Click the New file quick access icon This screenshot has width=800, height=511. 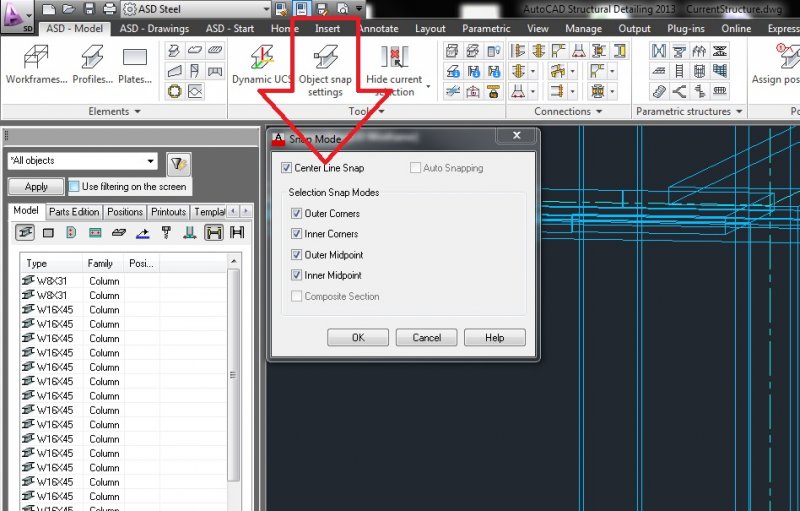[48, 9]
